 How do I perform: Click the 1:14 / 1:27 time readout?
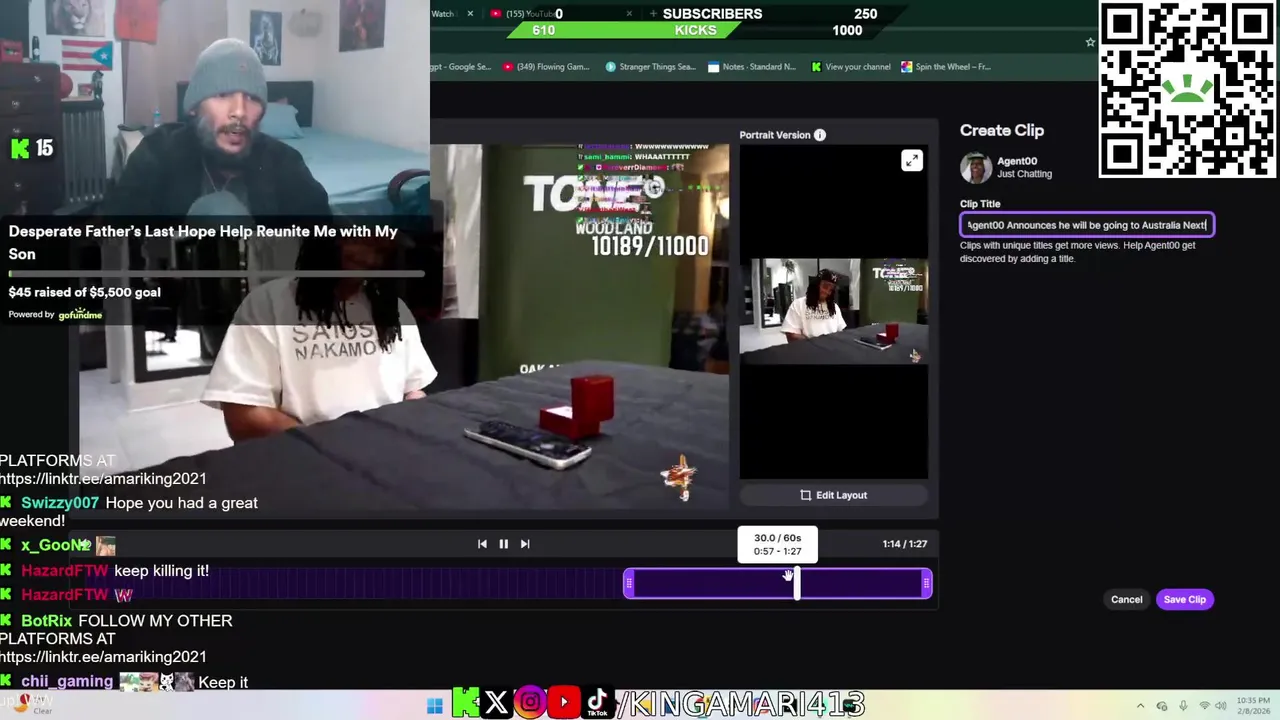point(904,544)
